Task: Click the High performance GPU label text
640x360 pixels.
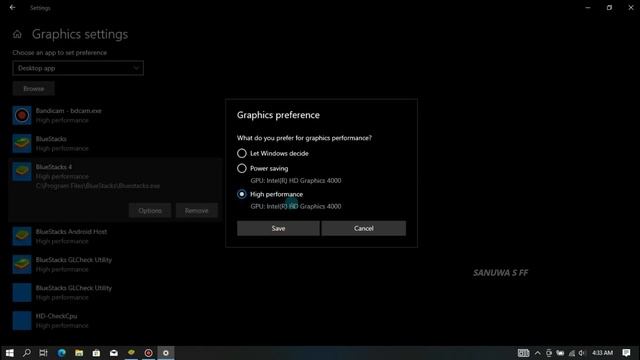Action: point(296,206)
